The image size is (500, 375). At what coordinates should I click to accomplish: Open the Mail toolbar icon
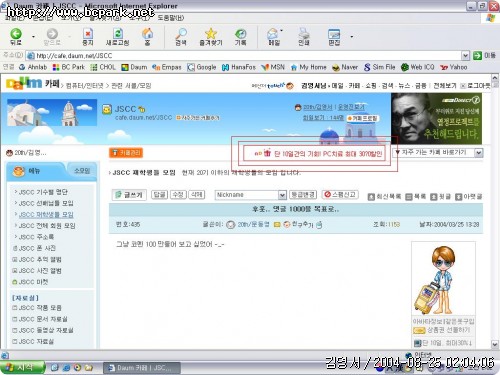pos(274,37)
